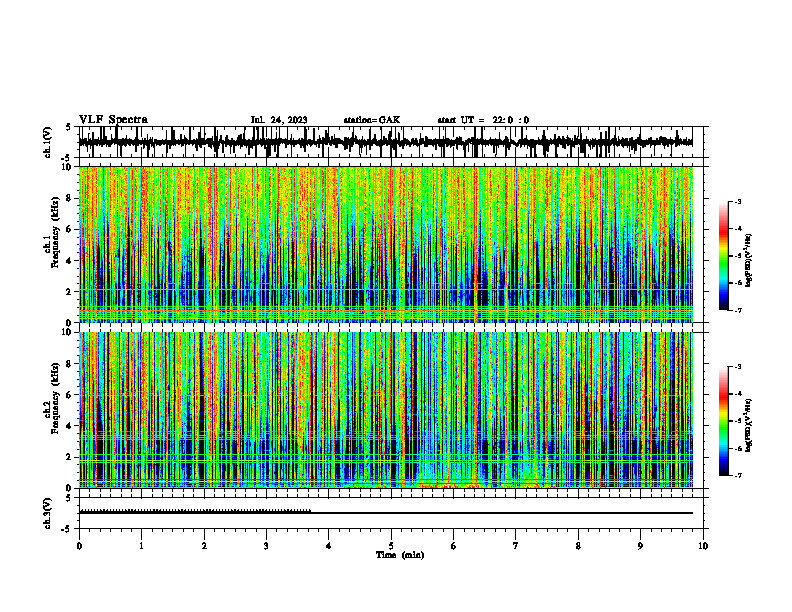Click the ch.1 voltage waveform panel
Screen dimensions: 792x612
click(x=390, y=142)
